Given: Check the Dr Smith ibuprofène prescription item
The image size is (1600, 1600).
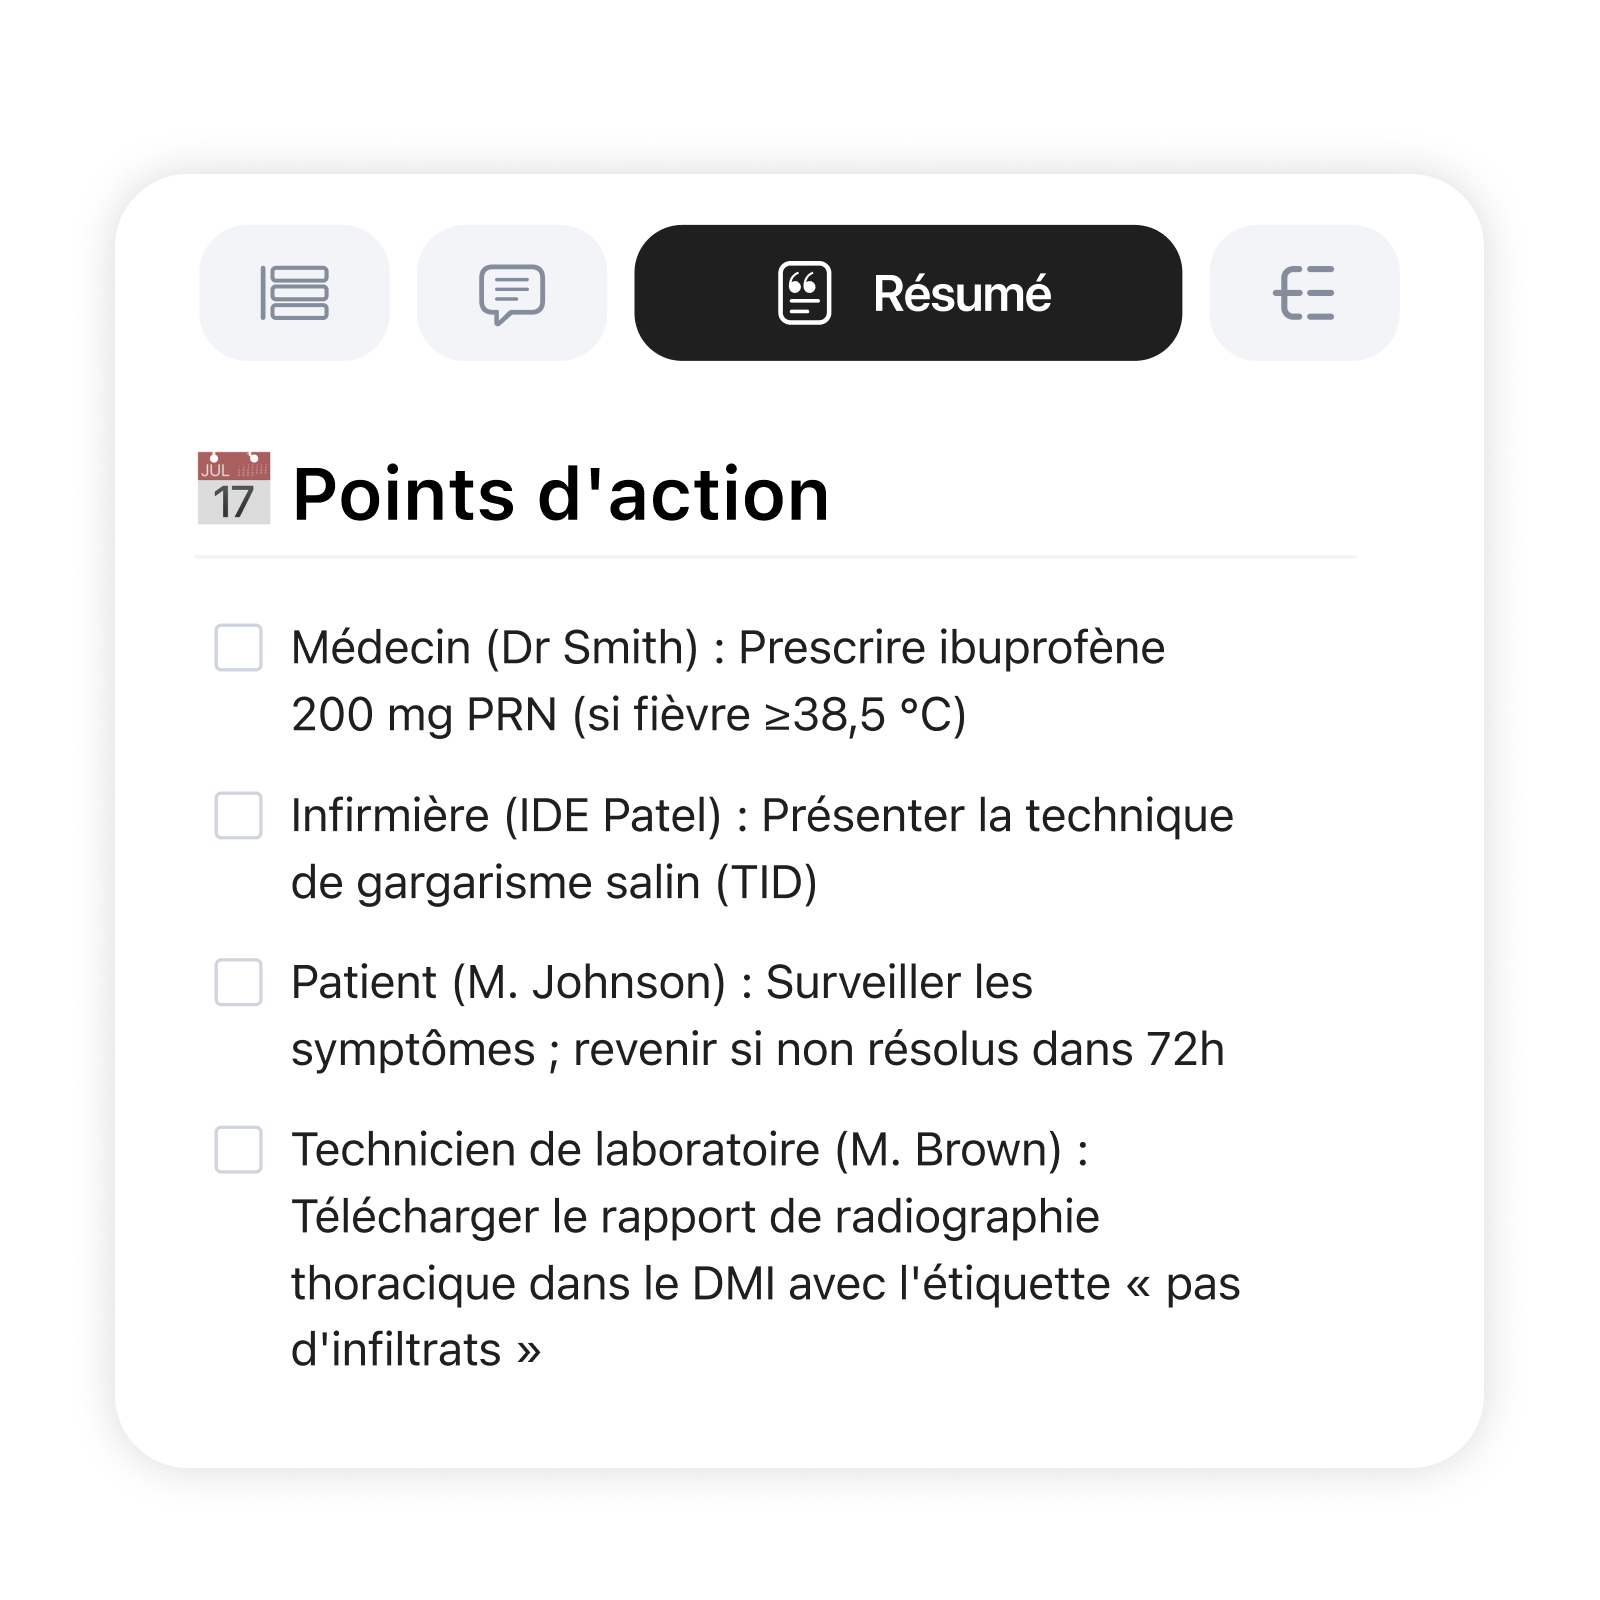Looking at the screenshot, I should coord(239,648).
